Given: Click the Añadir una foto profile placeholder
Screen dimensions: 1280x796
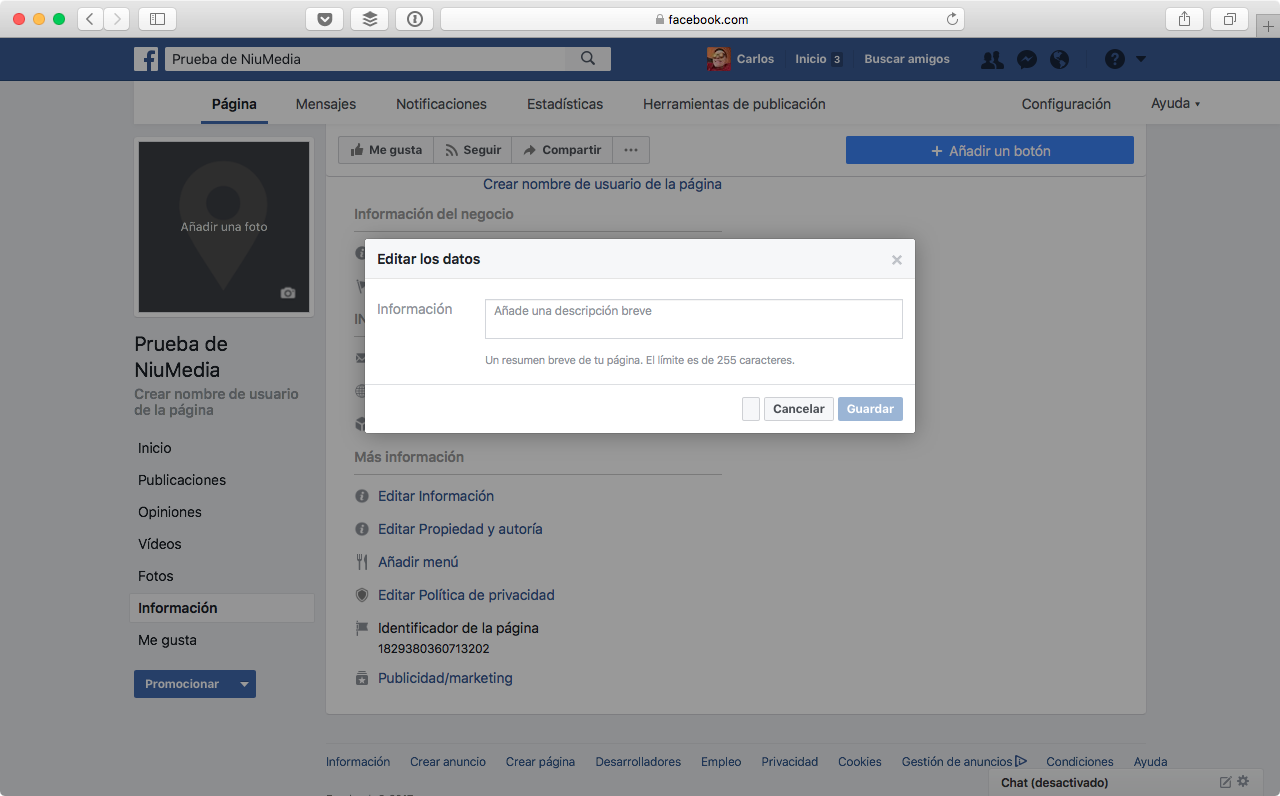Looking at the screenshot, I should pyautogui.click(x=224, y=227).
